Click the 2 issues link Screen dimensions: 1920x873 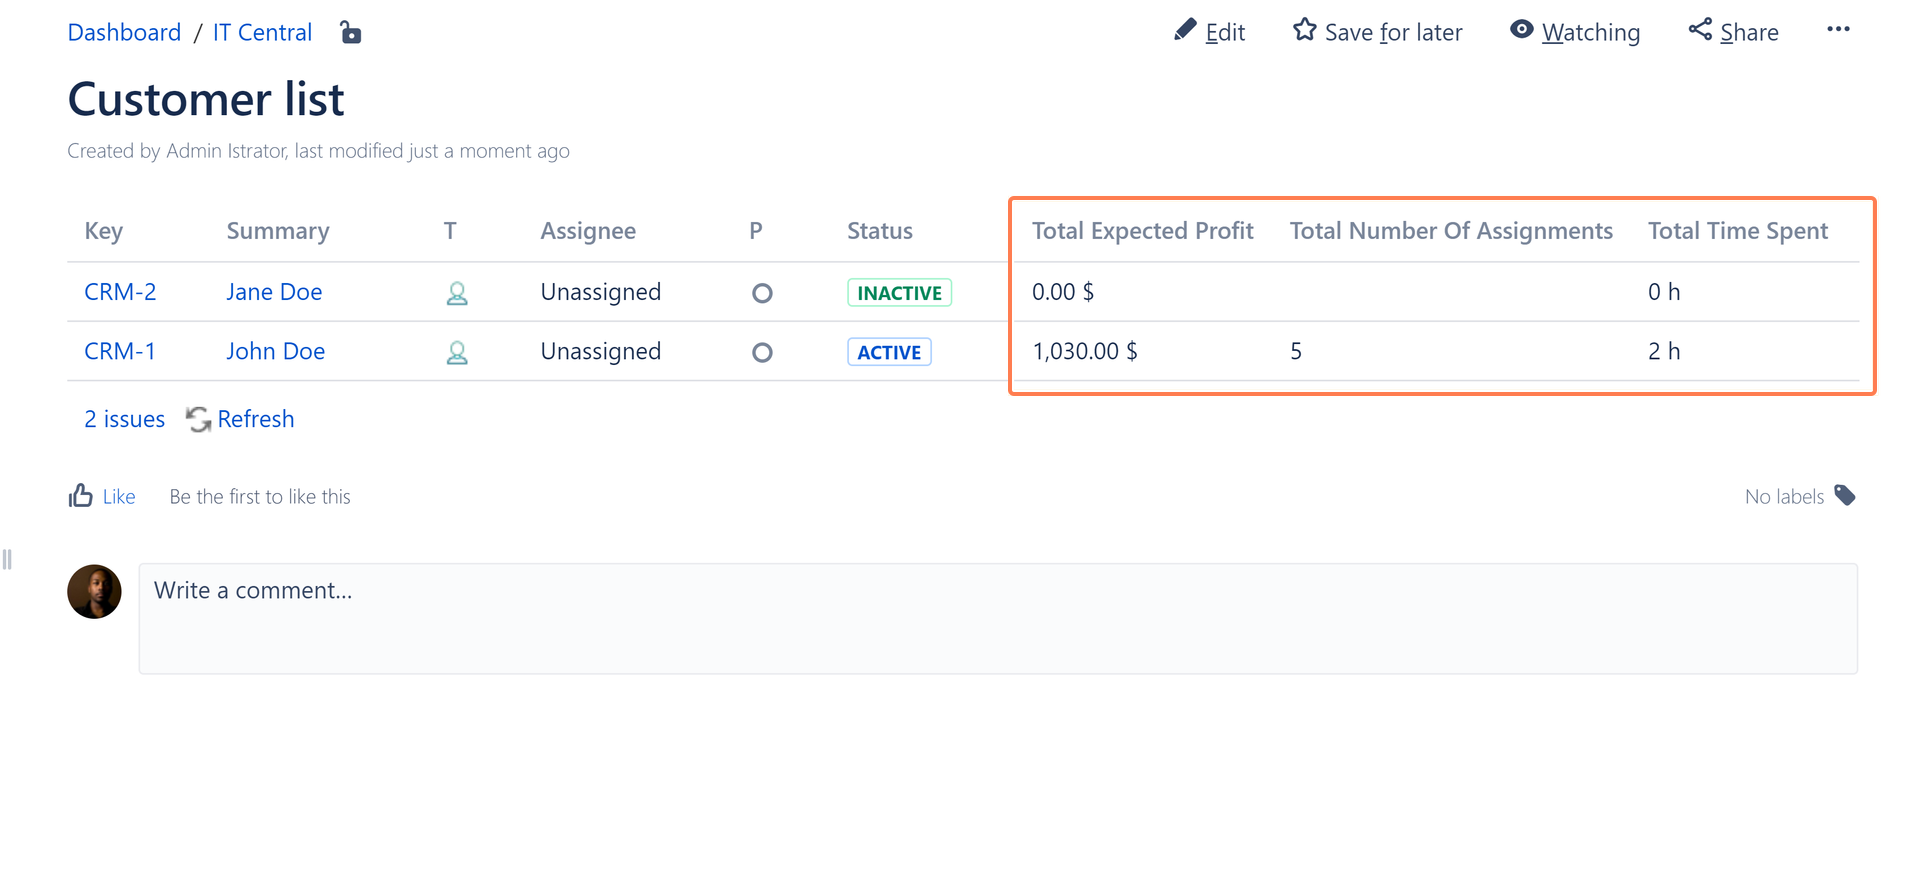pyautogui.click(x=124, y=419)
